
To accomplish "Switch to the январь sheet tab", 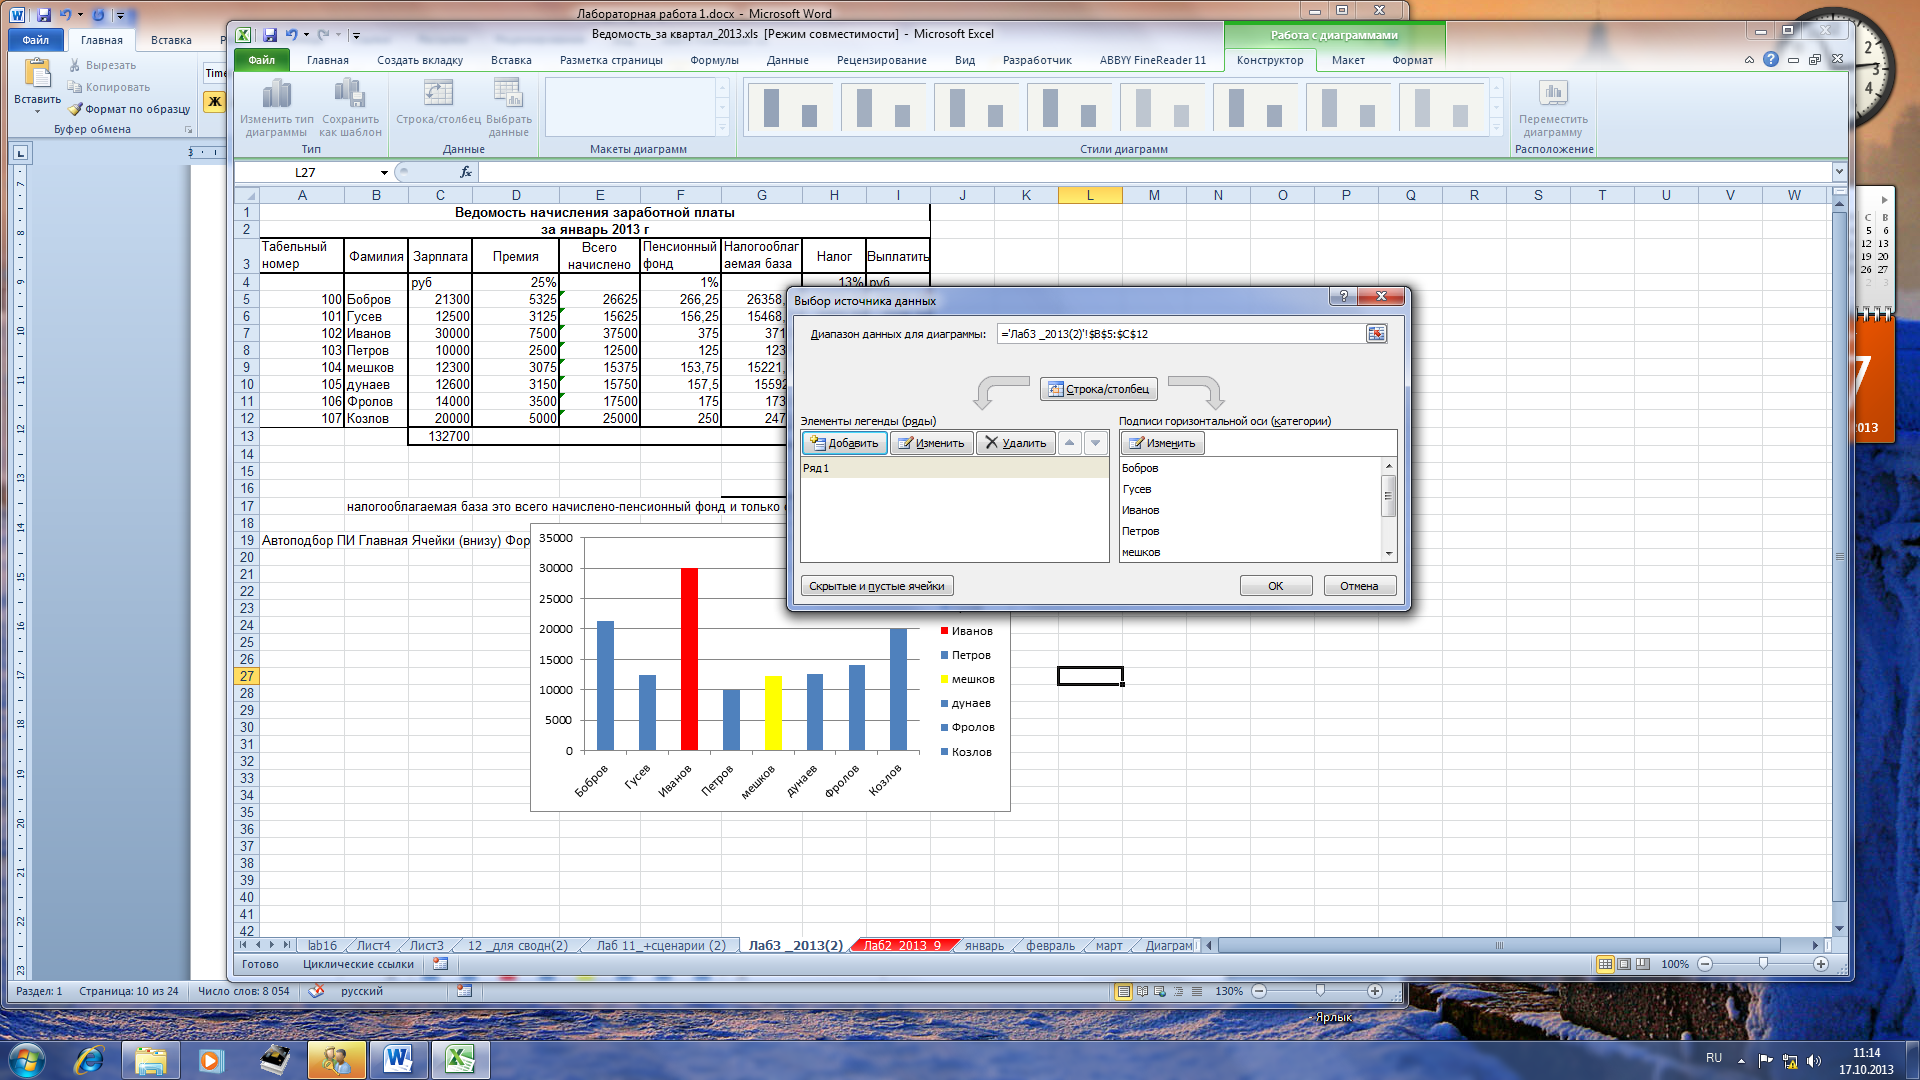I will [984, 946].
